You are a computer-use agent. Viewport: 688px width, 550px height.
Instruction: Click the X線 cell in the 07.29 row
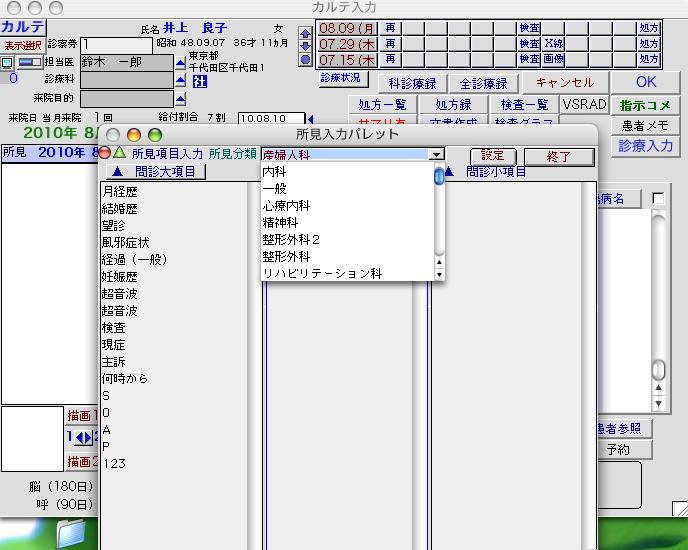pyautogui.click(x=553, y=44)
